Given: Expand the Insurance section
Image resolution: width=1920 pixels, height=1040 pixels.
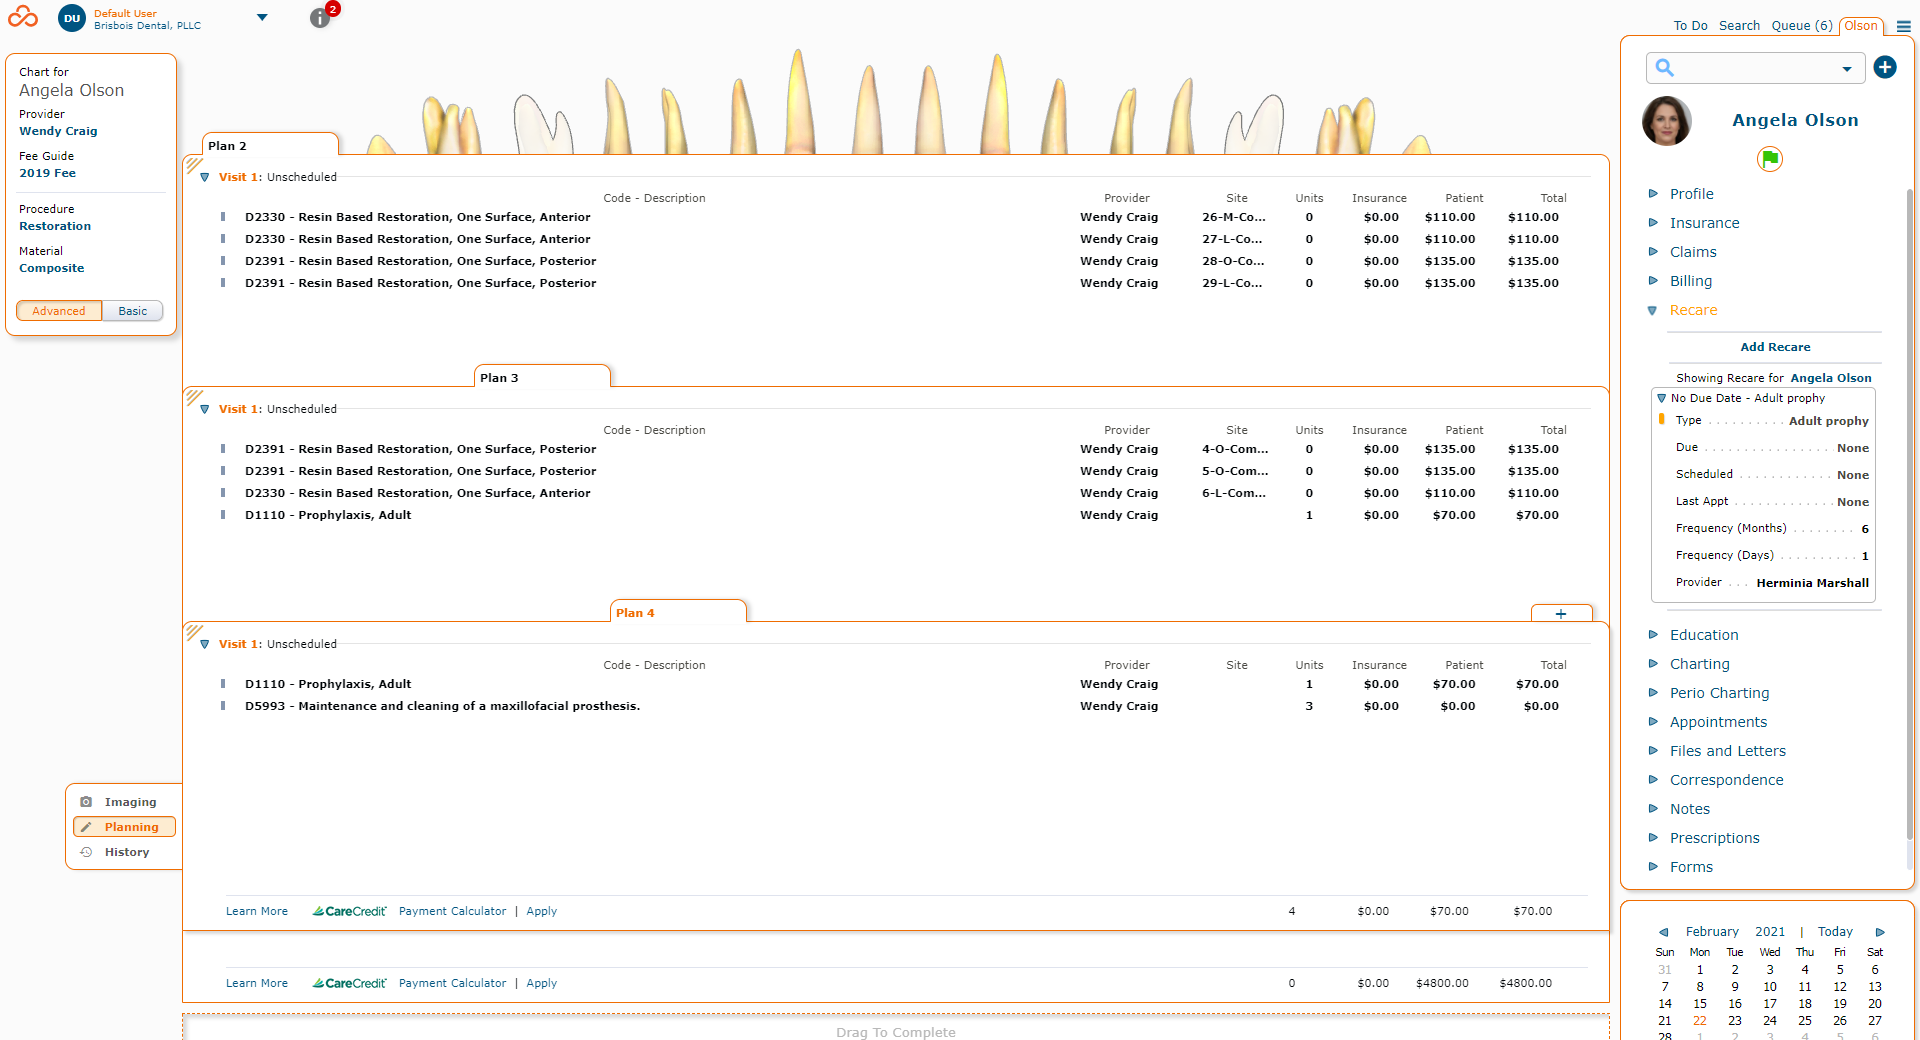Looking at the screenshot, I should 1704,222.
